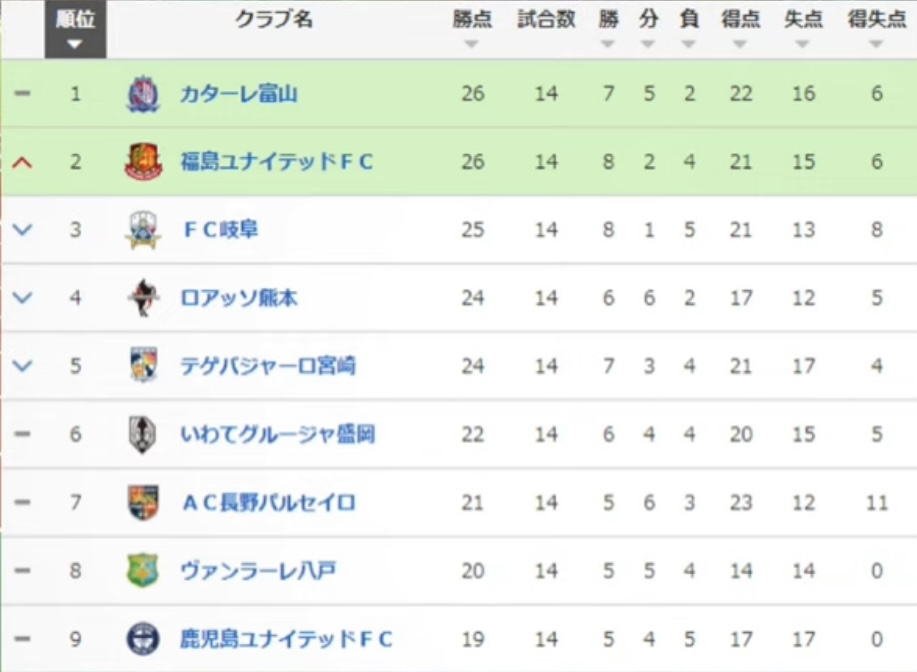The height and width of the screenshot is (672, 917).
Task: Sort by 失点 goals conceded arrow
Action: coord(802,44)
